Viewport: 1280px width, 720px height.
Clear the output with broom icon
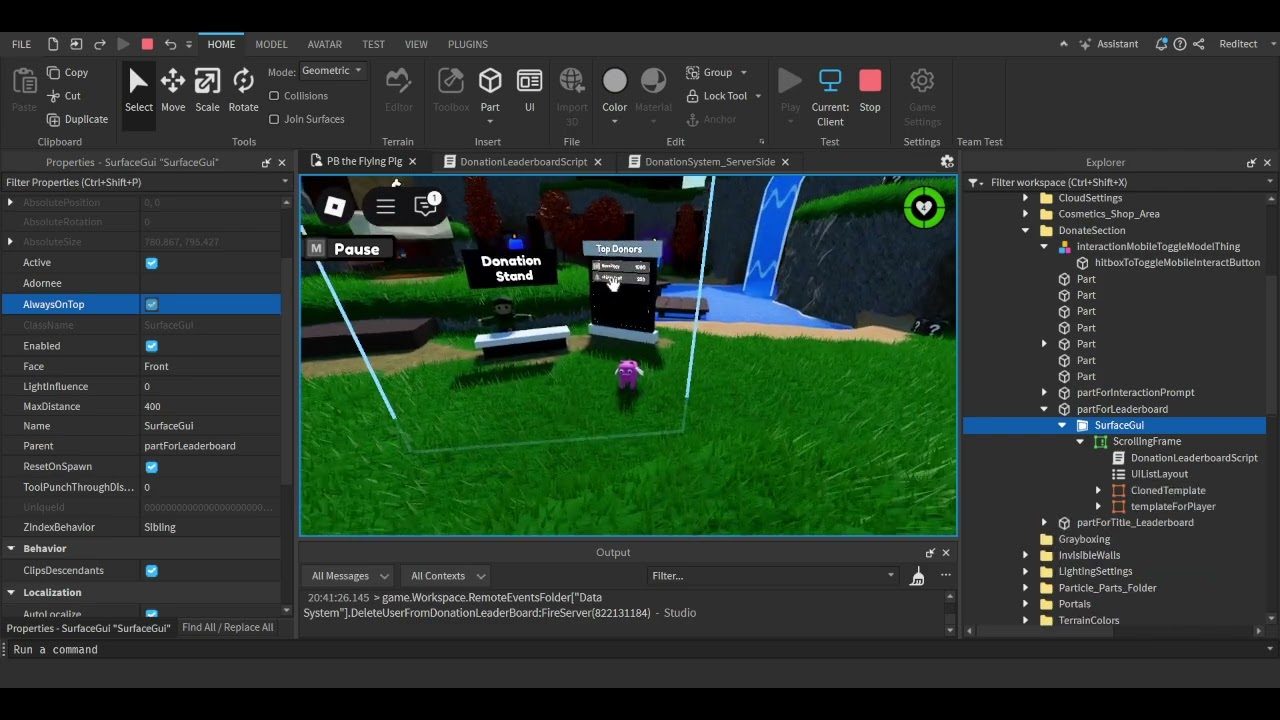pos(917,576)
